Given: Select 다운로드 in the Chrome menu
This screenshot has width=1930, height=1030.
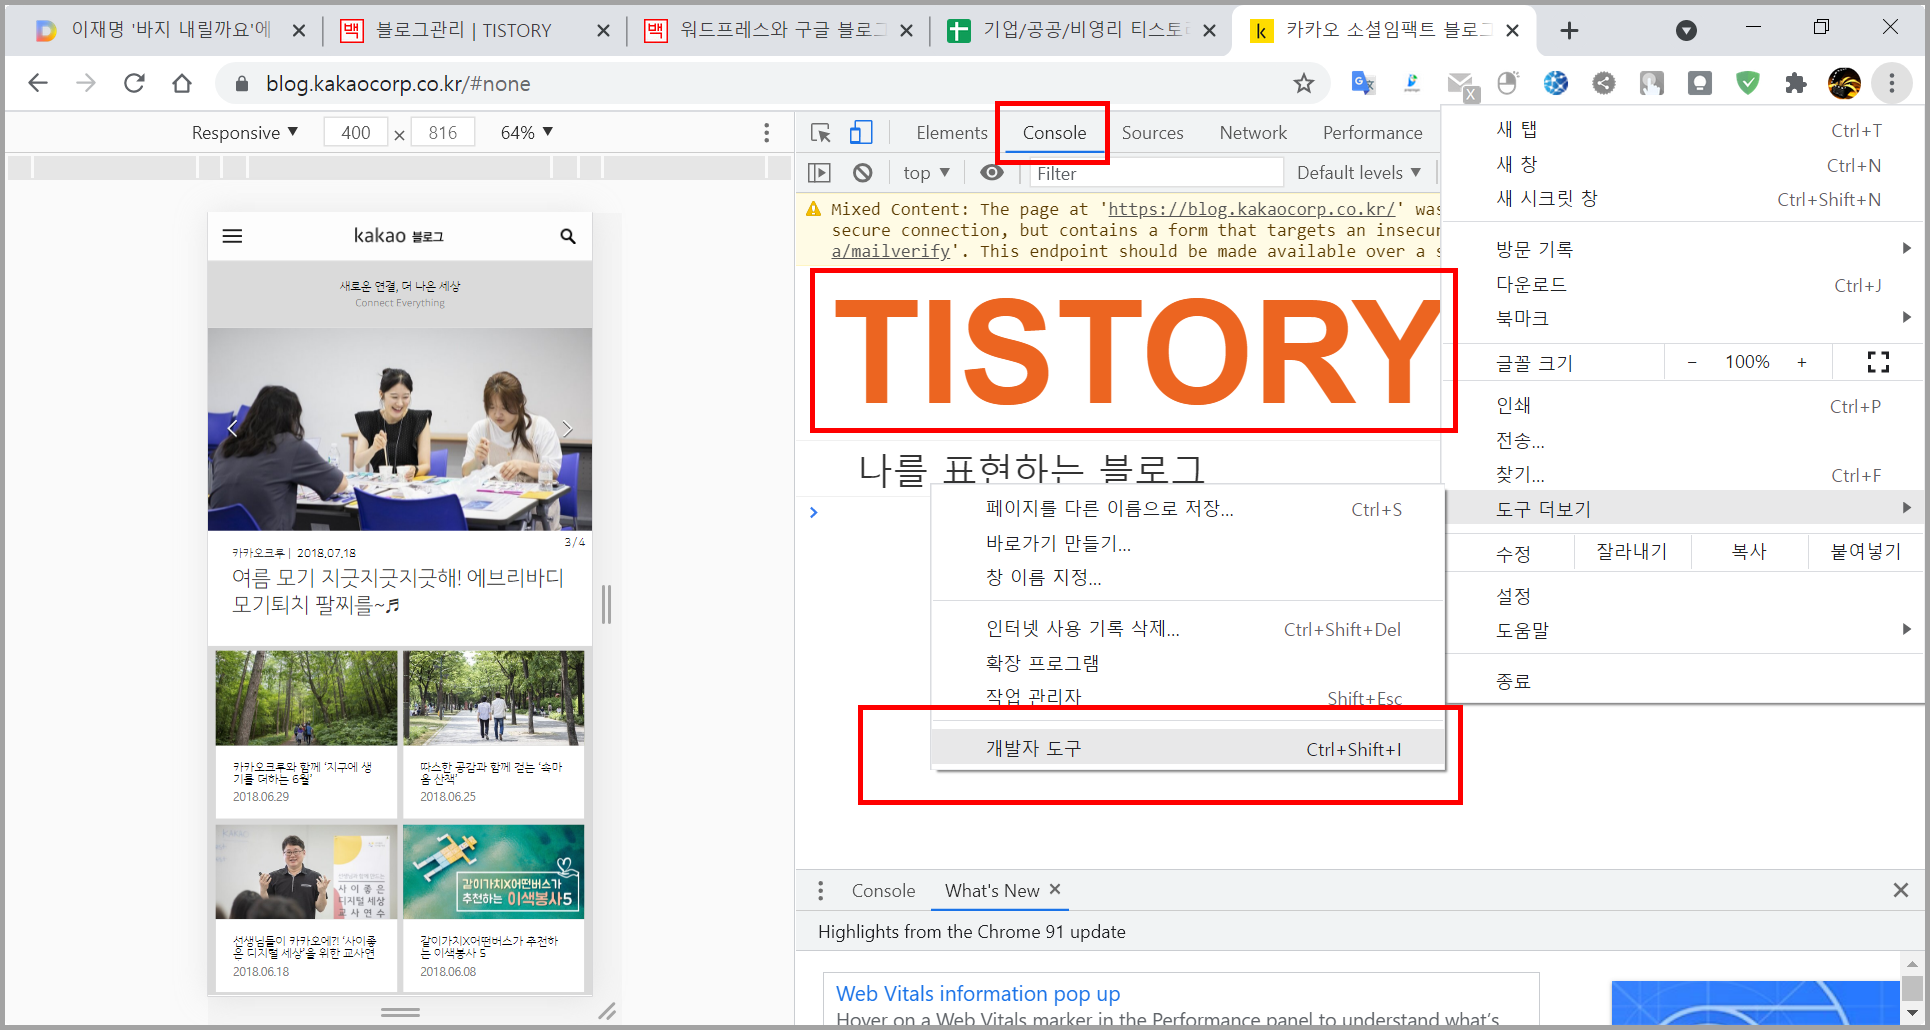Looking at the screenshot, I should click(x=1684, y=285).
